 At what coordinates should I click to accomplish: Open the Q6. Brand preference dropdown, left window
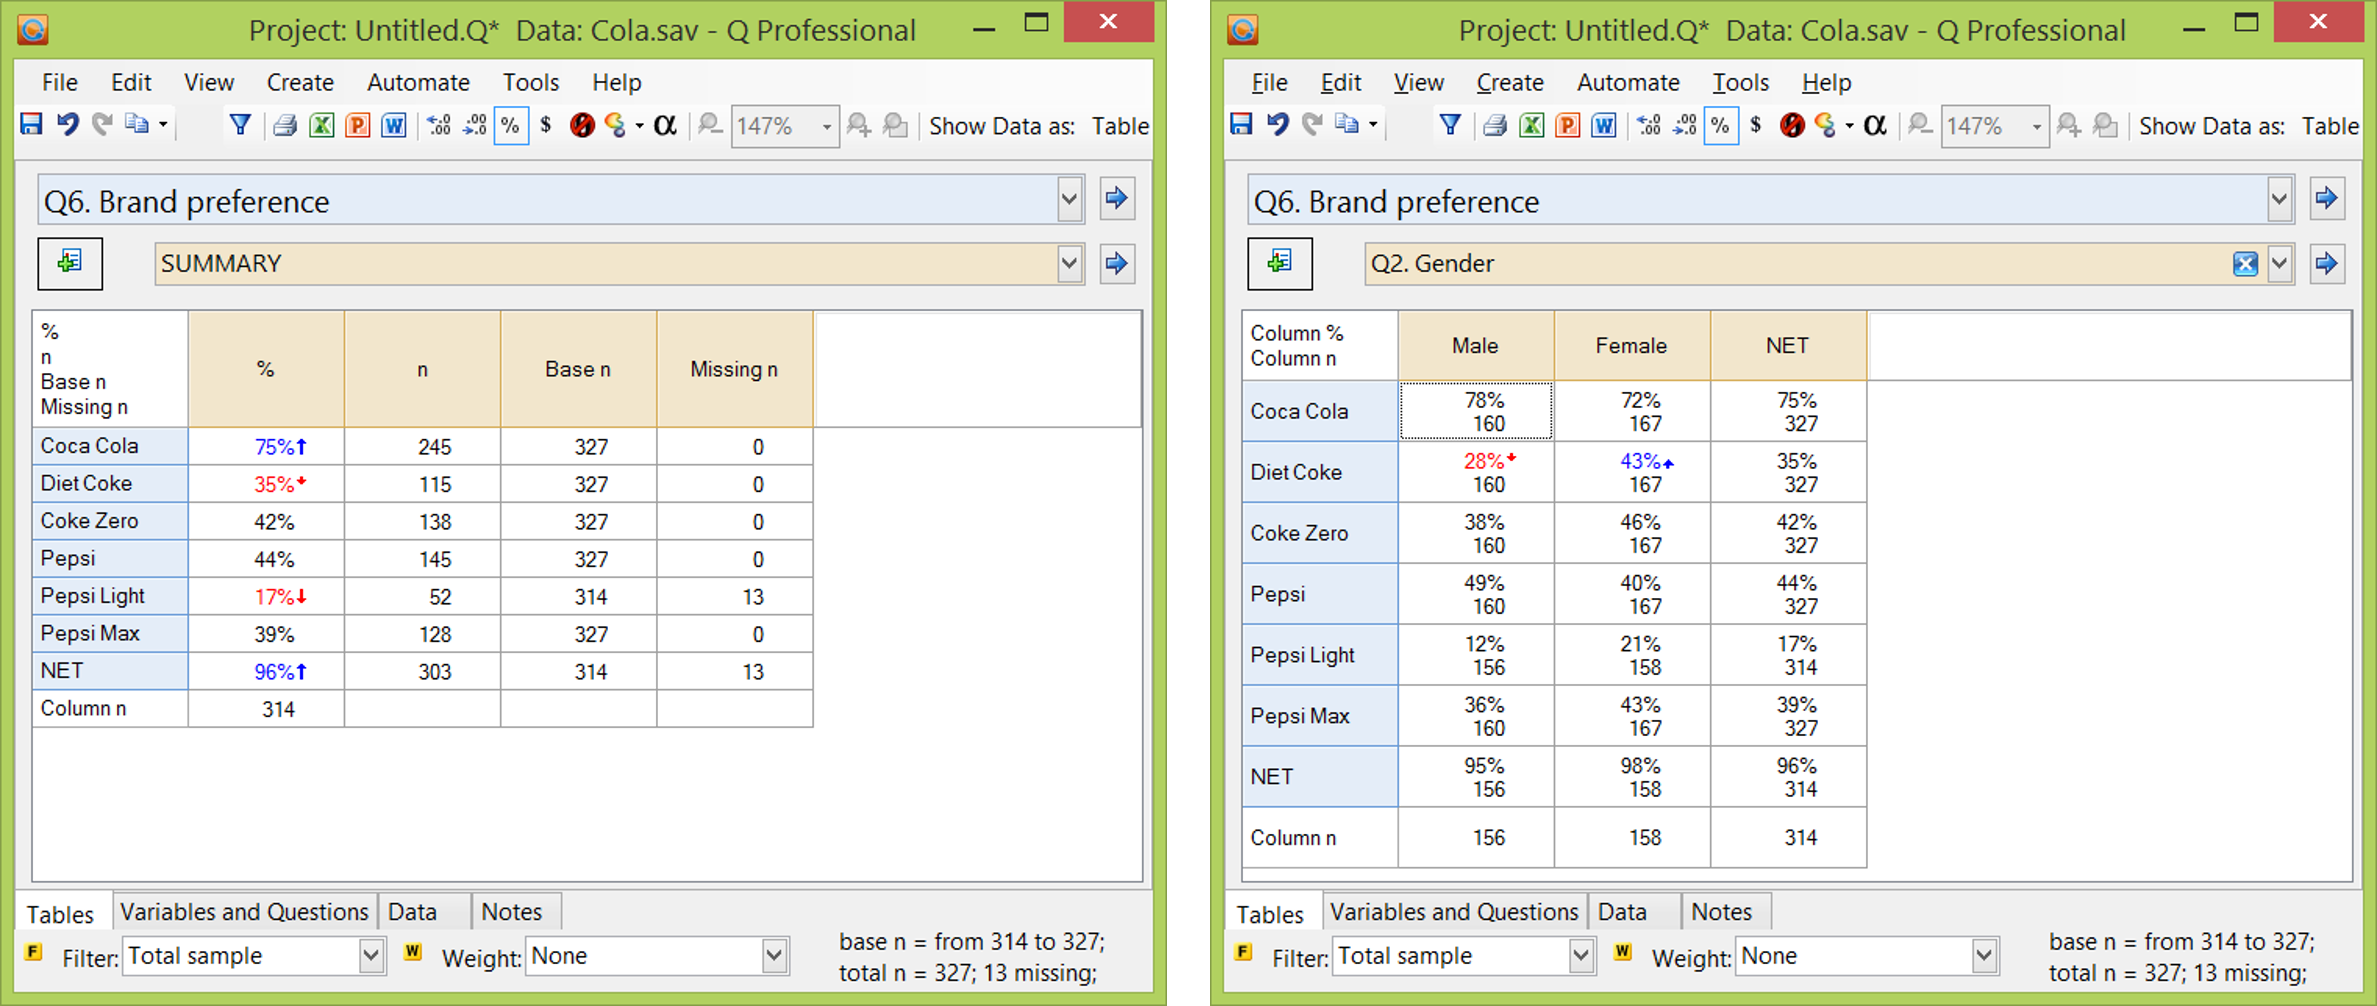(x=1069, y=200)
